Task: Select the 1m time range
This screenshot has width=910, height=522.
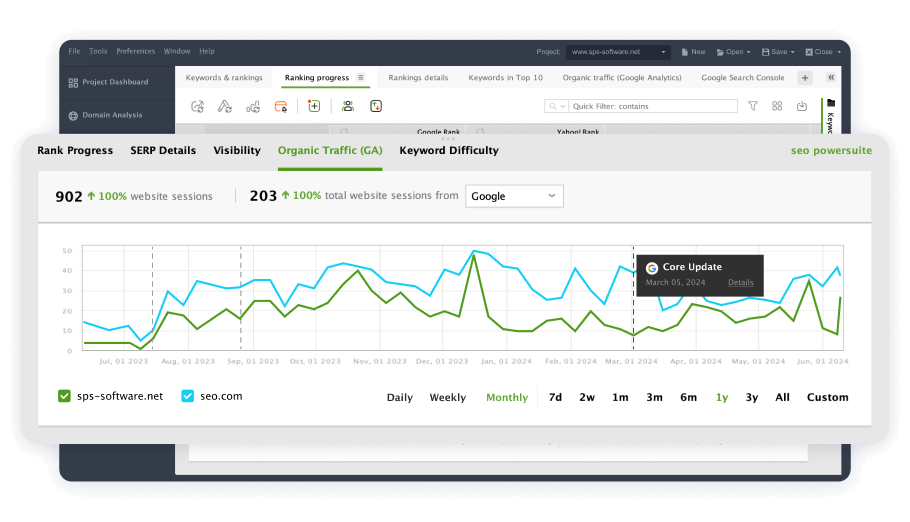Action: 620,397
